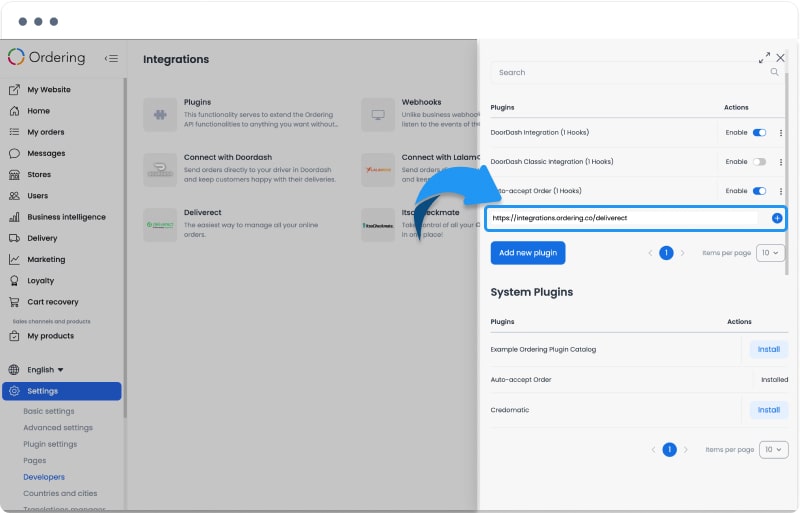Open Plugin settings submenu item
The image size is (800, 513).
tap(50, 444)
